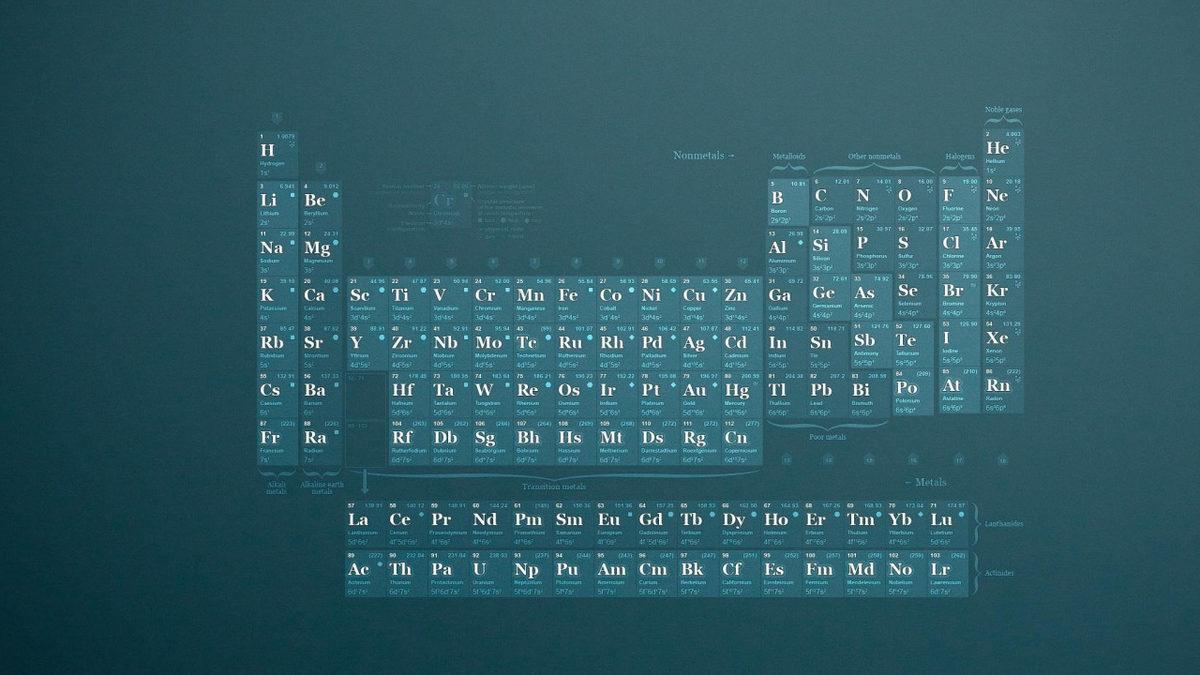Viewport: 1200px width, 675px height.
Task: Click the "← Metals" label
Action: (x=925, y=482)
